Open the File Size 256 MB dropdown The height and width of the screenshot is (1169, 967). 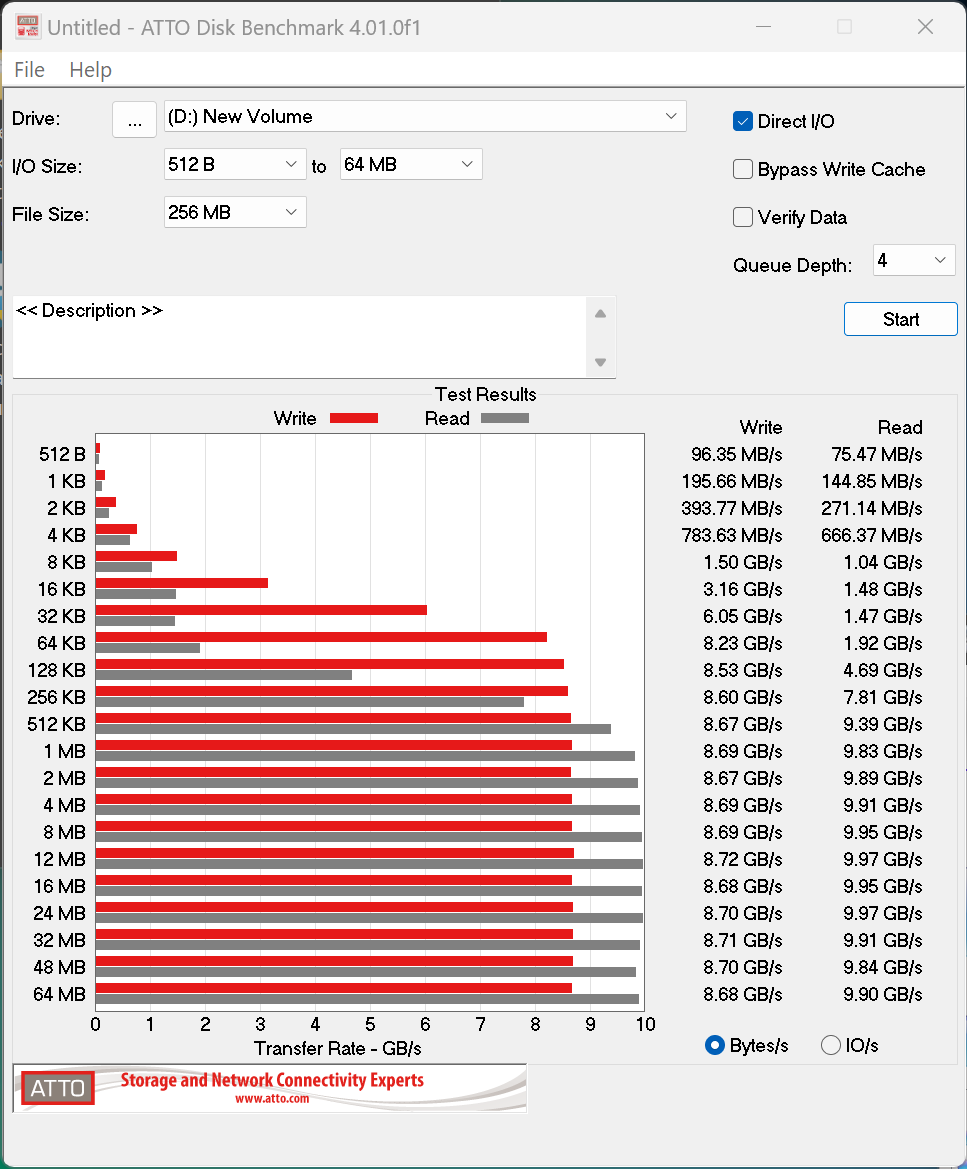coord(235,212)
